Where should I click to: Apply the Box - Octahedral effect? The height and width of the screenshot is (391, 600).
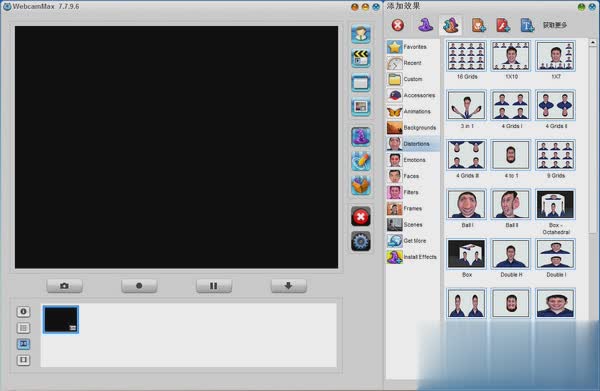pyautogui.click(x=555, y=204)
